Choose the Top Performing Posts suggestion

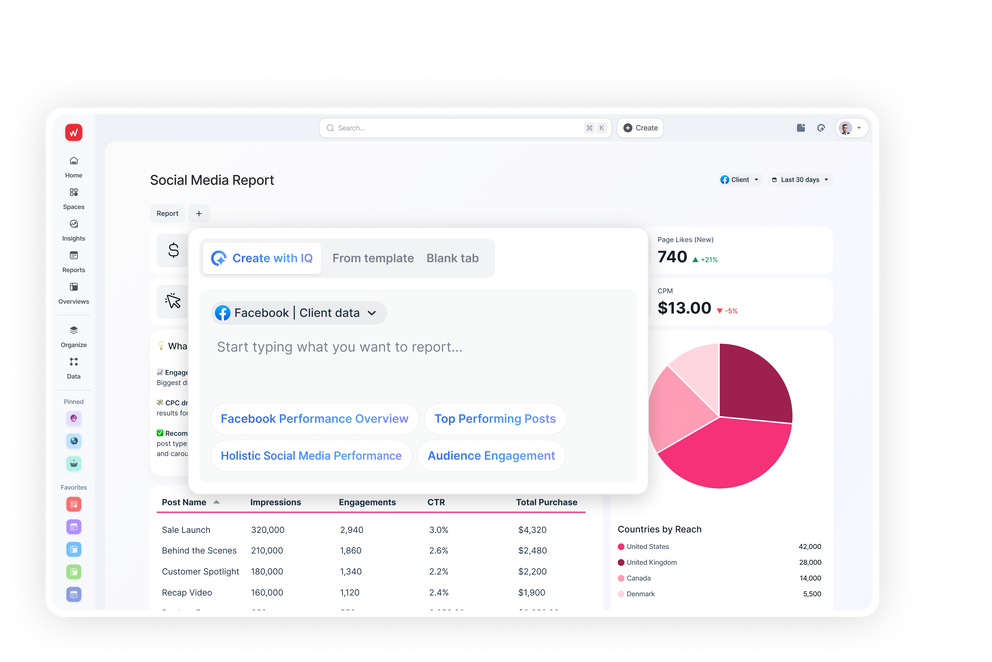tap(495, 419)
